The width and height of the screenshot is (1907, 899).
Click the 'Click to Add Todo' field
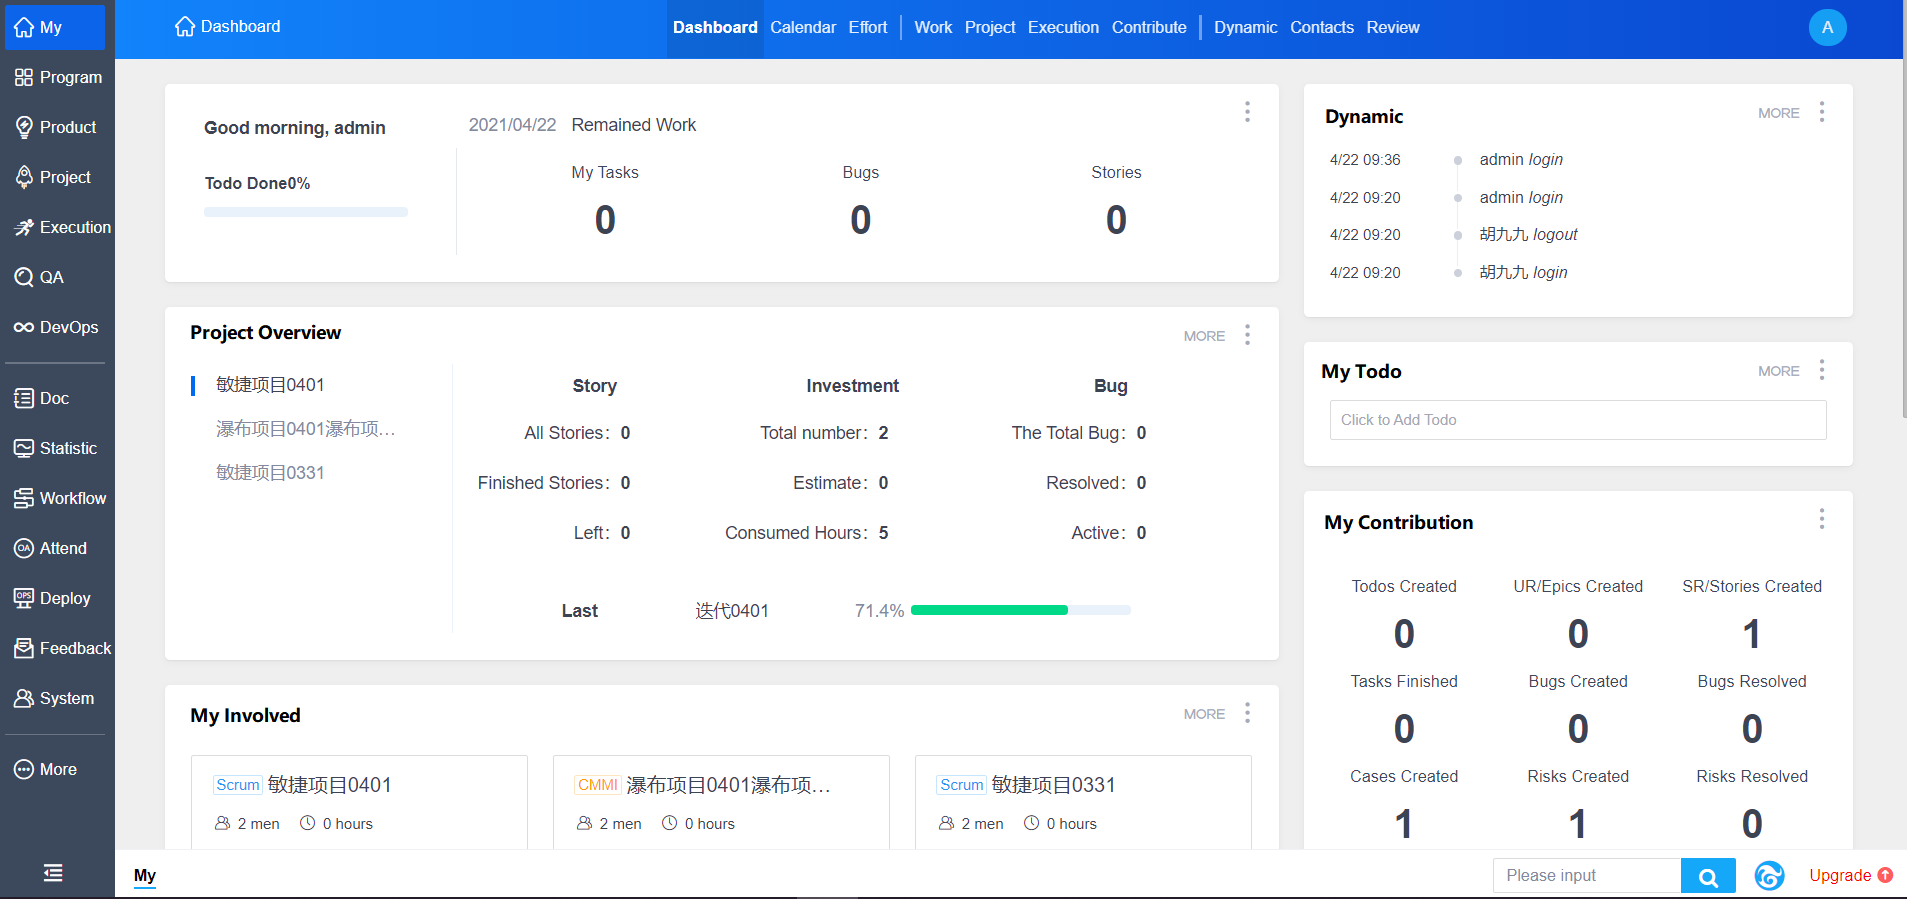[1577, 420]
